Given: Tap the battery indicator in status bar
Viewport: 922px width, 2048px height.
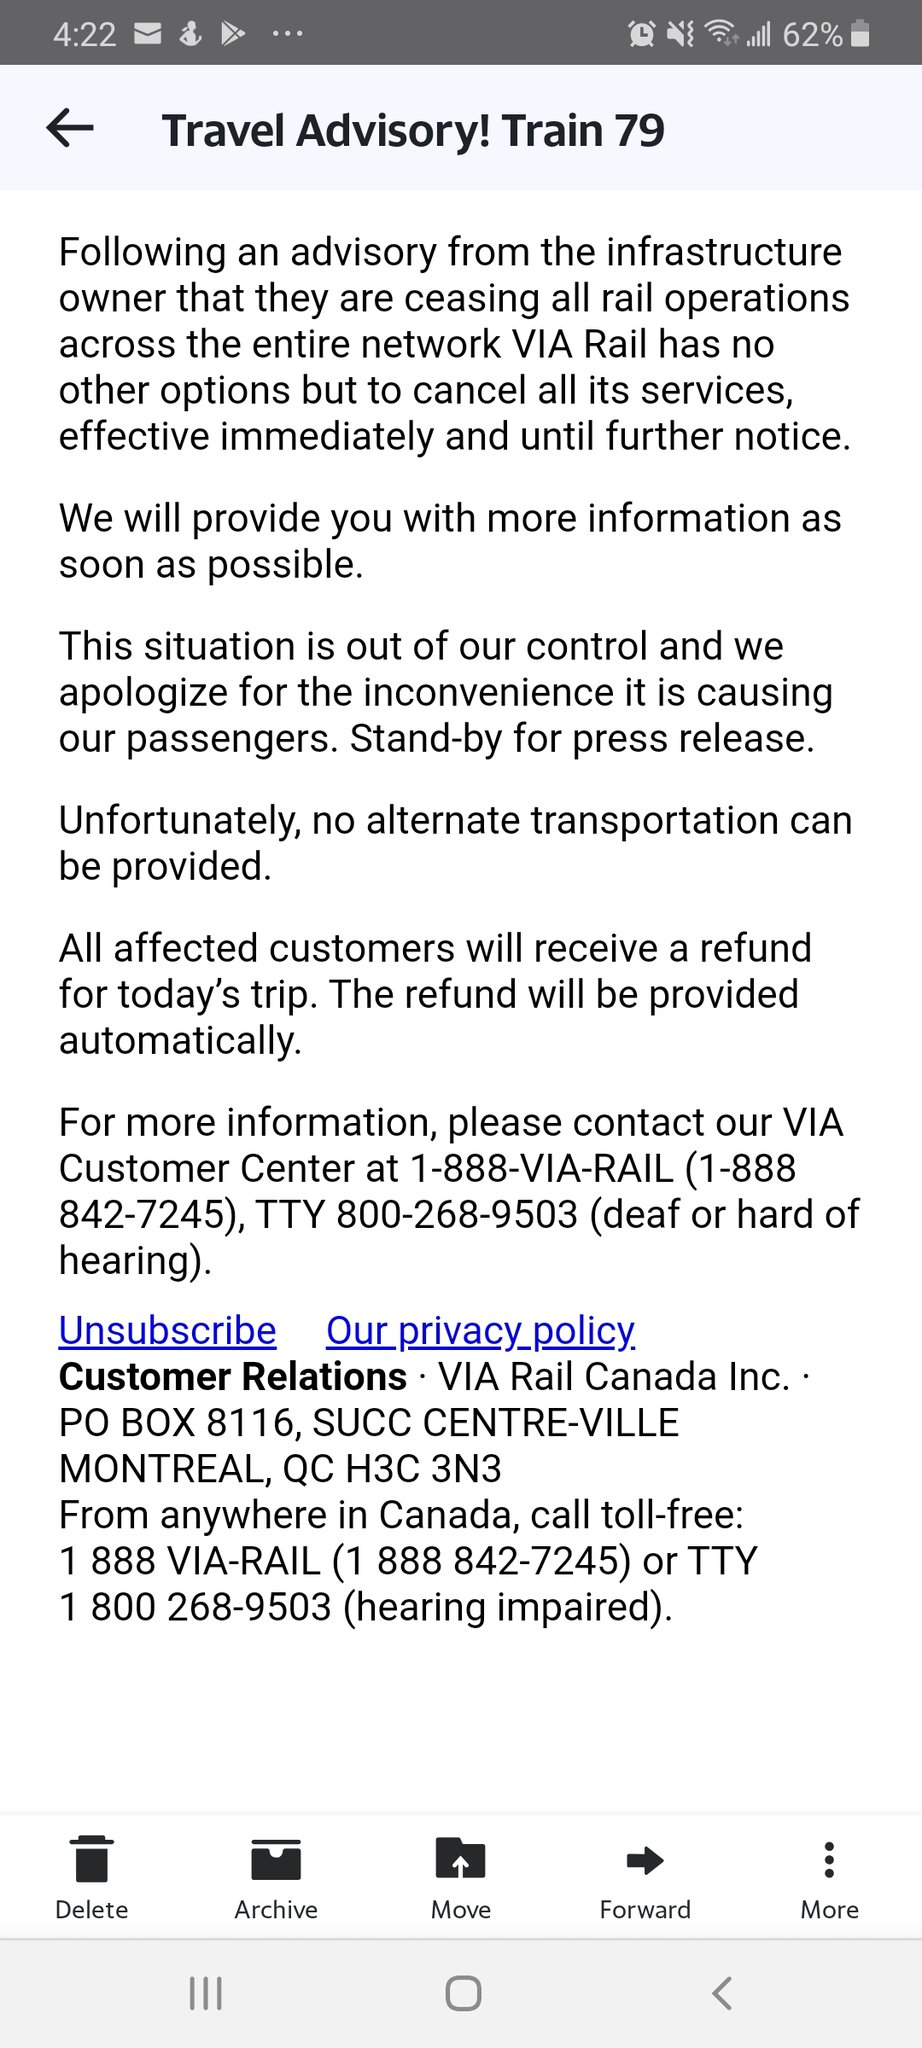Looking at the screenshot, I should (860, 34).
